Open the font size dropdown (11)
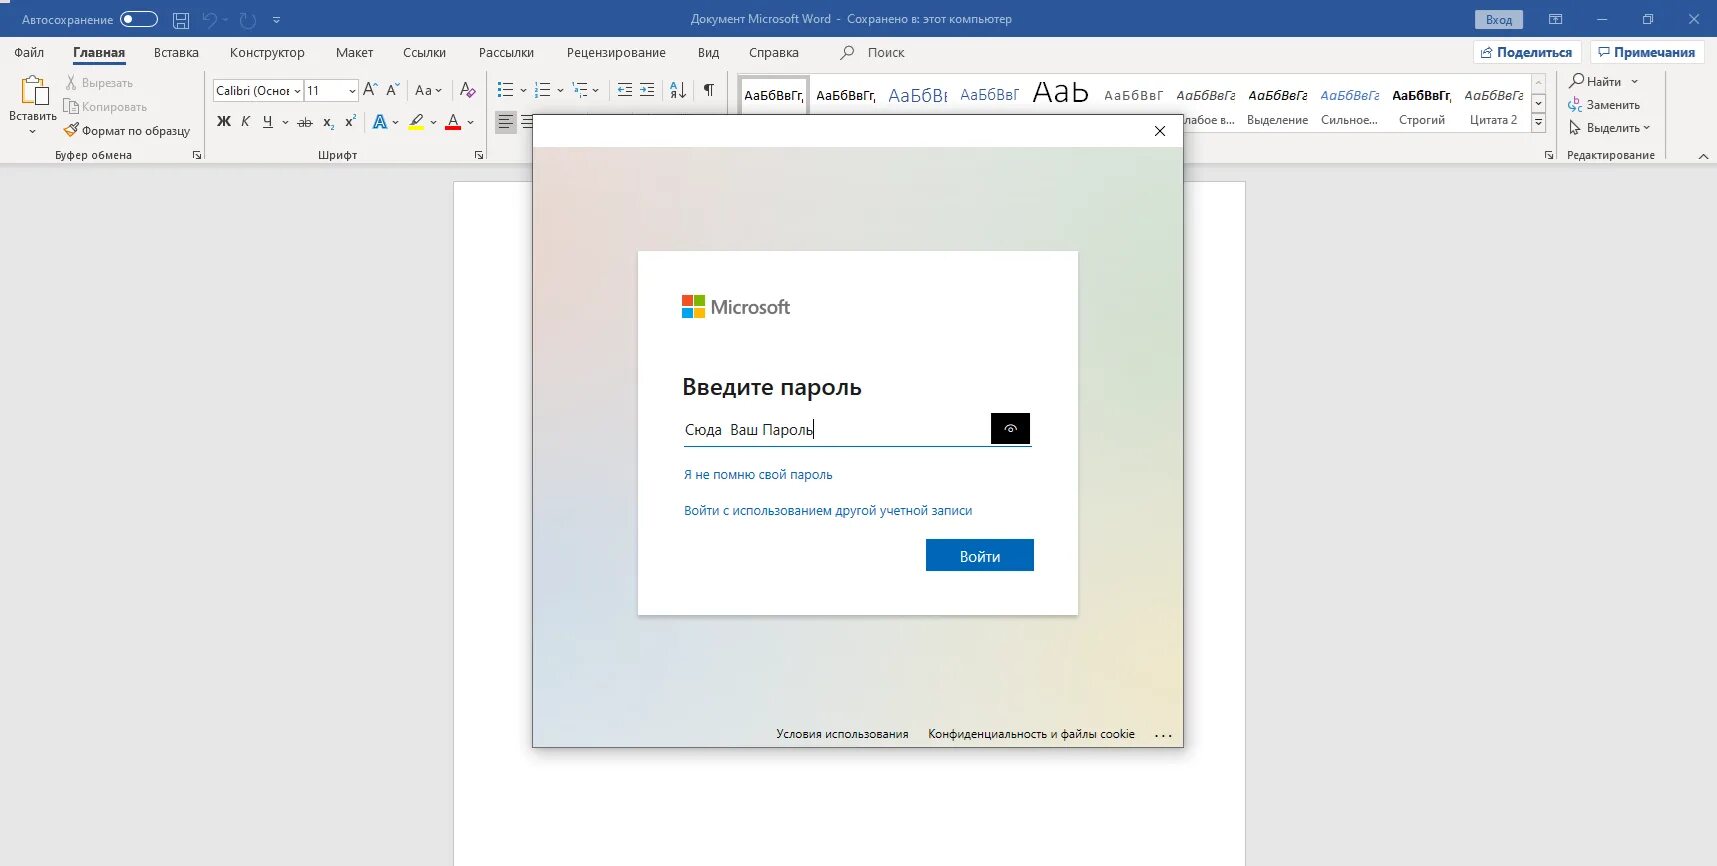This screenshot has height=866, width=1717. click(x=352, y=91)
